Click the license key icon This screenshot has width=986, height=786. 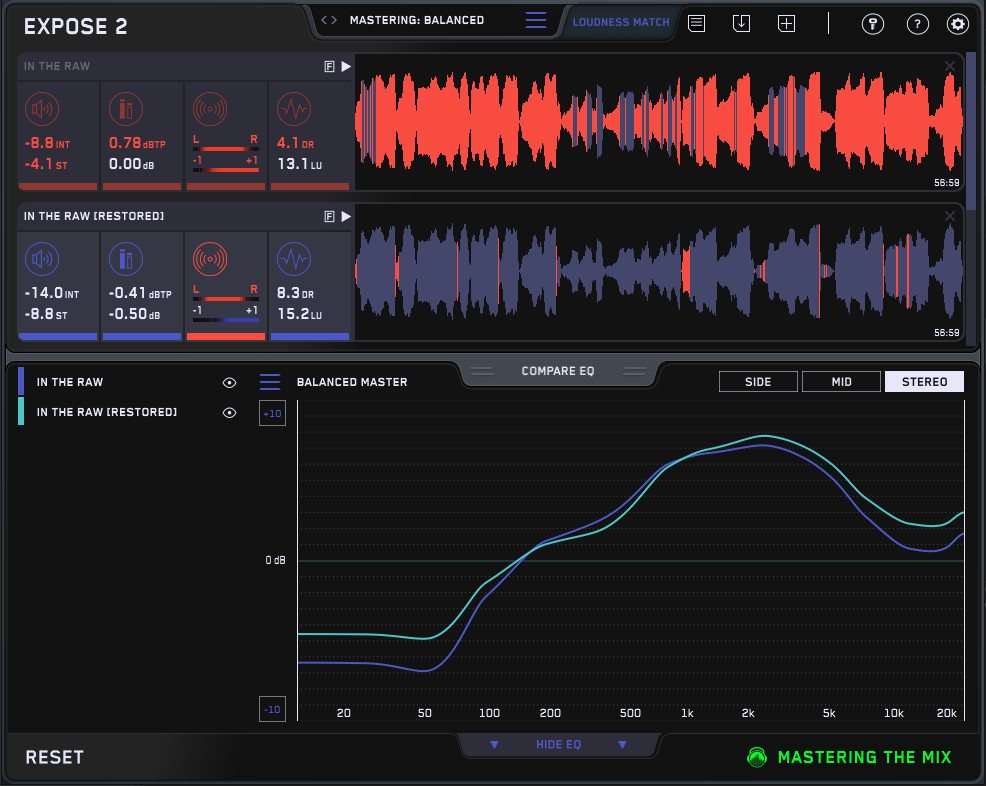point(872,24)
